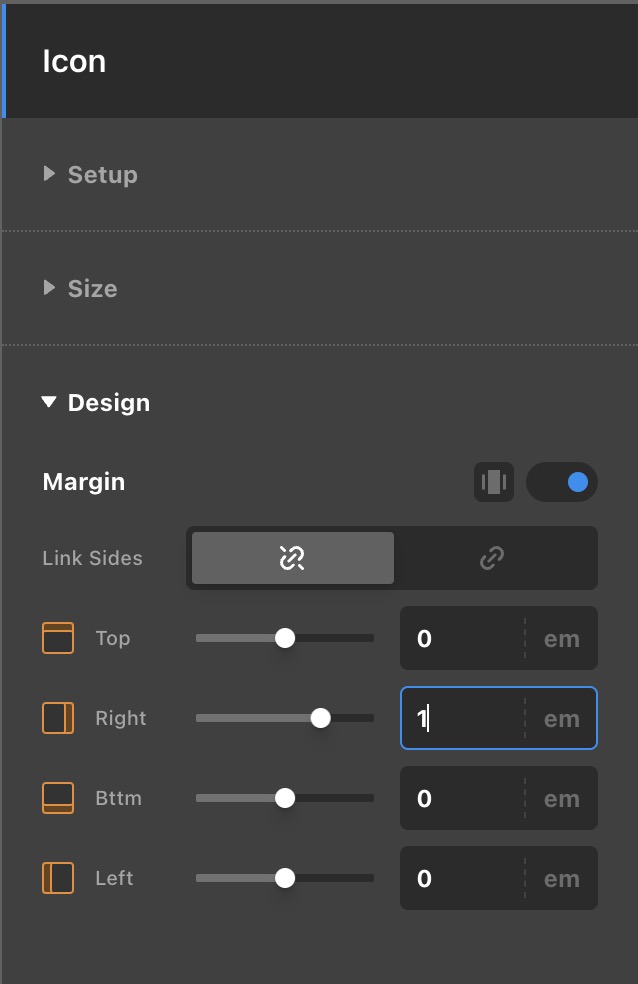Select the linked sides chain icon
Image resolution: width=638 pixels, height=984 pixels.
[492, 558]
